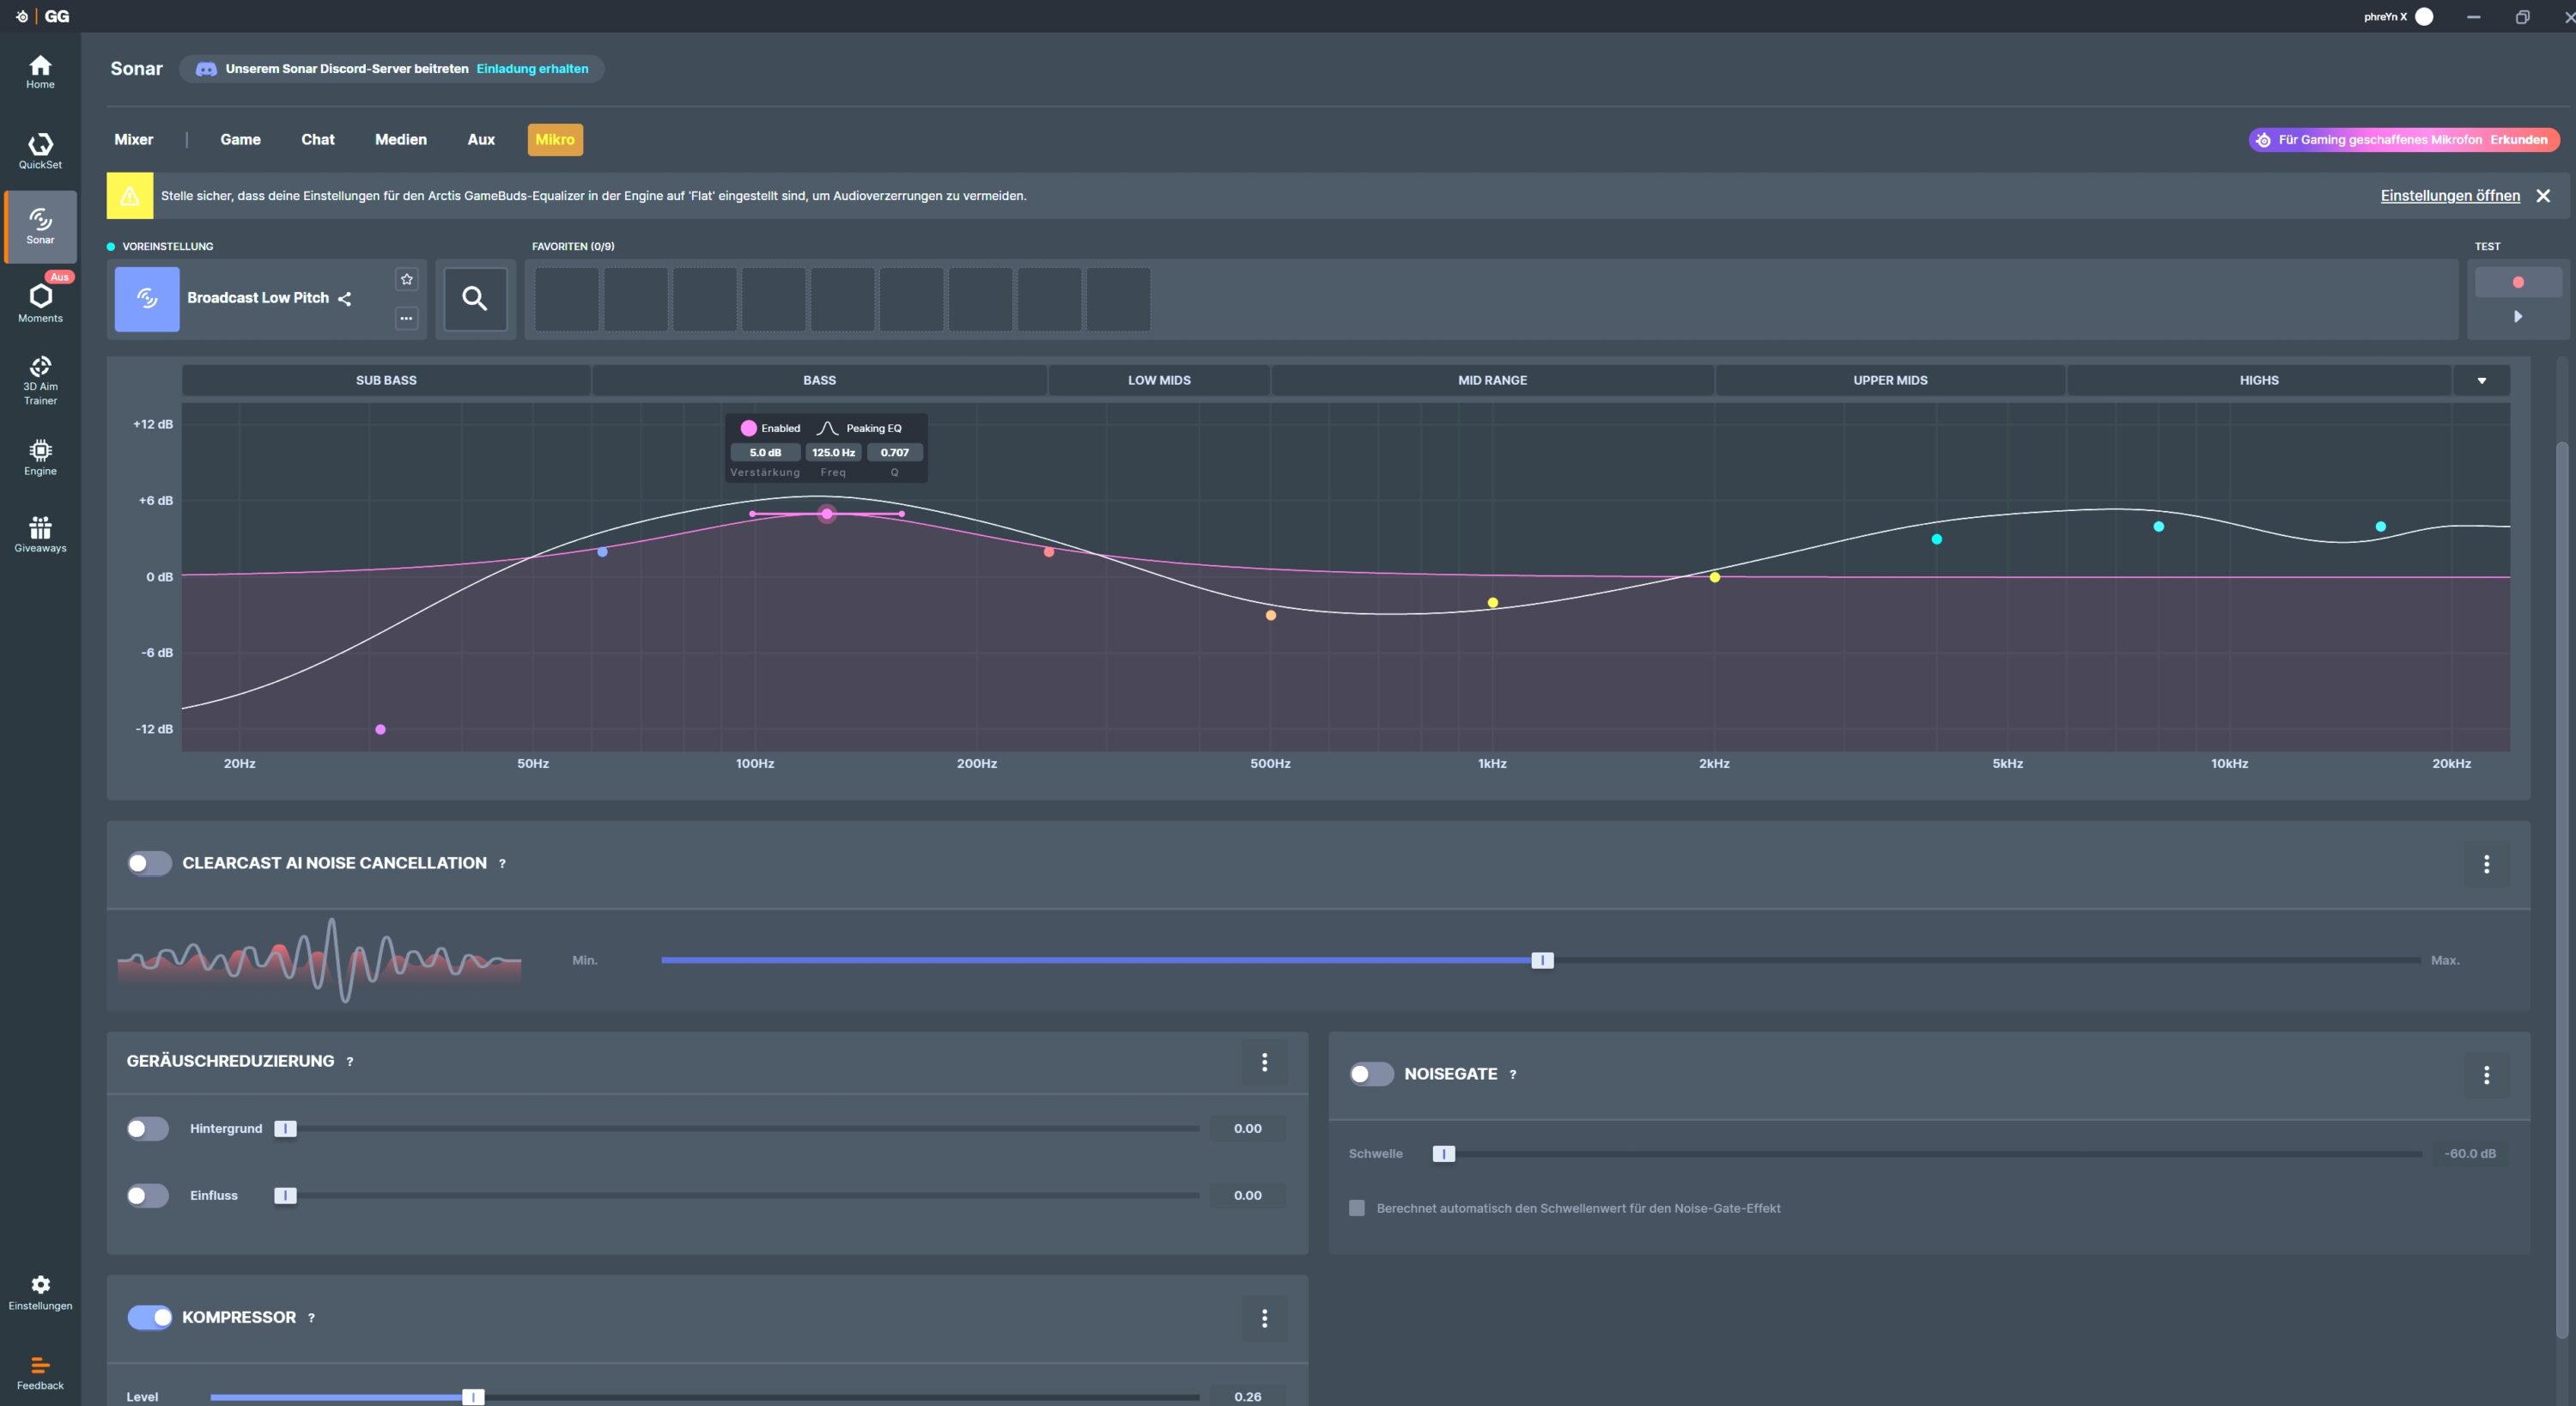Add Broadcast Low Pitch to favorites star

(406, 279)
